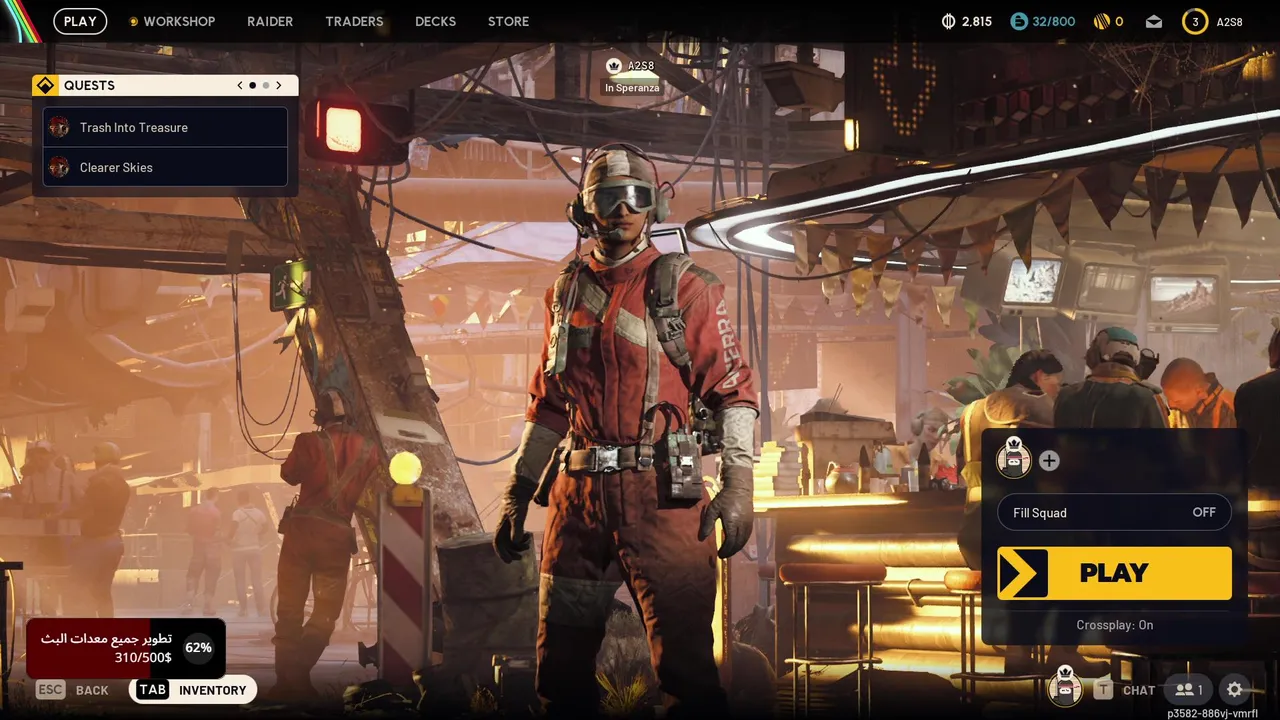Open the friends list showing 1
The height and width of the screenshot is (720, 1280).
click(x=1189, y=690)
